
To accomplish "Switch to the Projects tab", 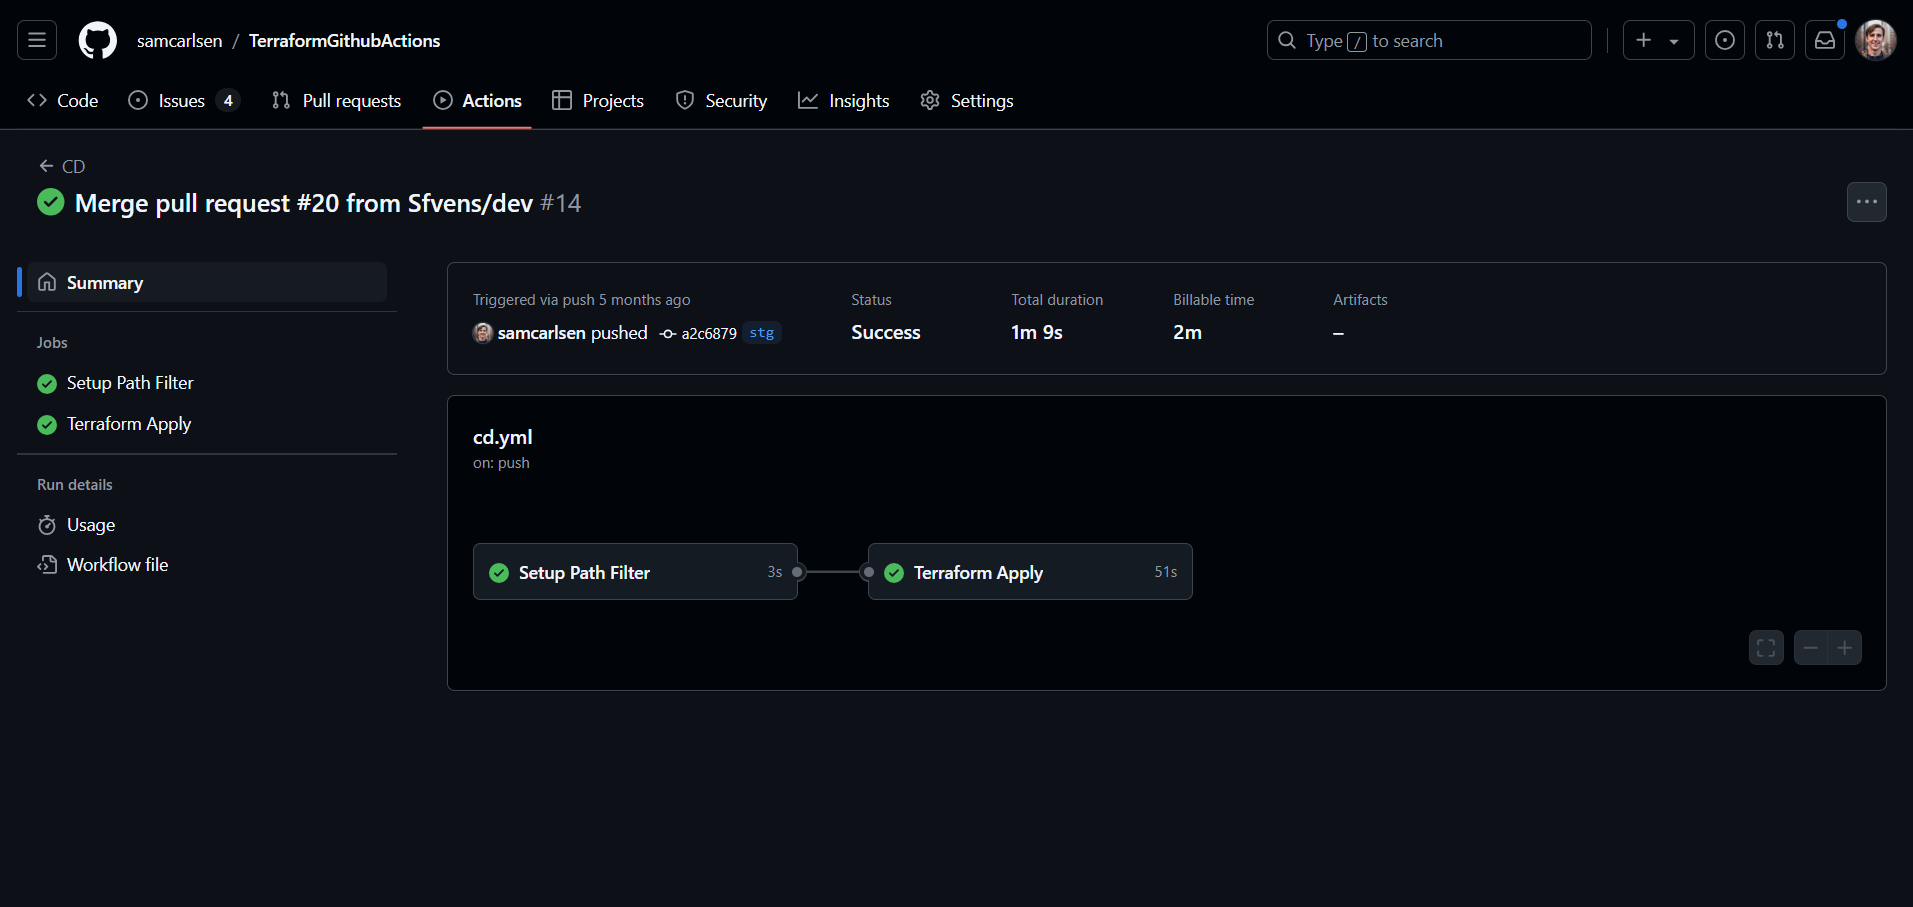I will 598,101.
